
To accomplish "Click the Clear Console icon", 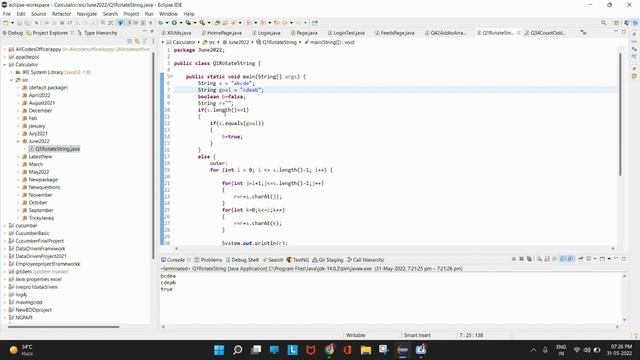I will [539, 259].
